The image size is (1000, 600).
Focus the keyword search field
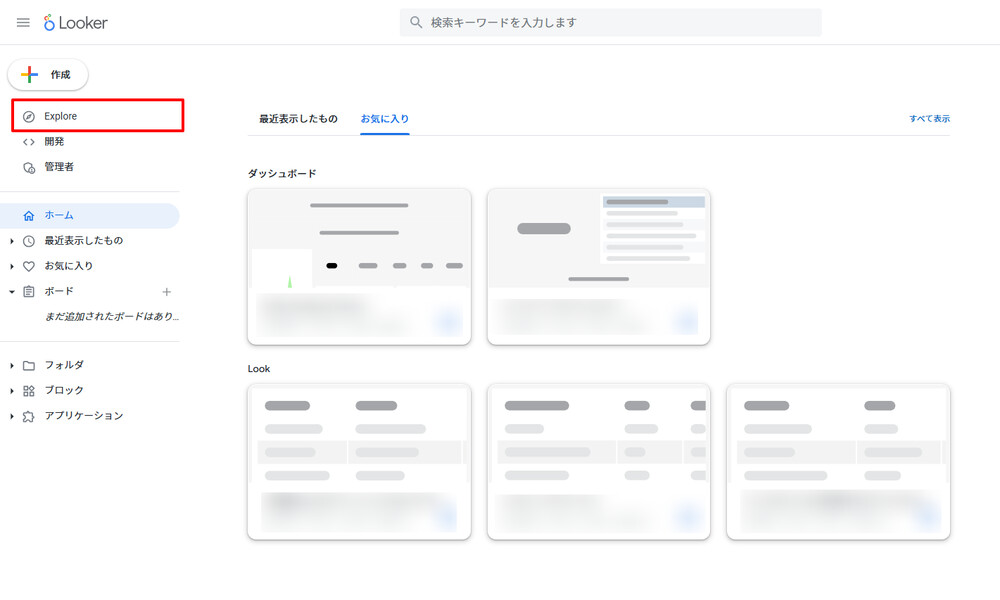click(610, 22)
